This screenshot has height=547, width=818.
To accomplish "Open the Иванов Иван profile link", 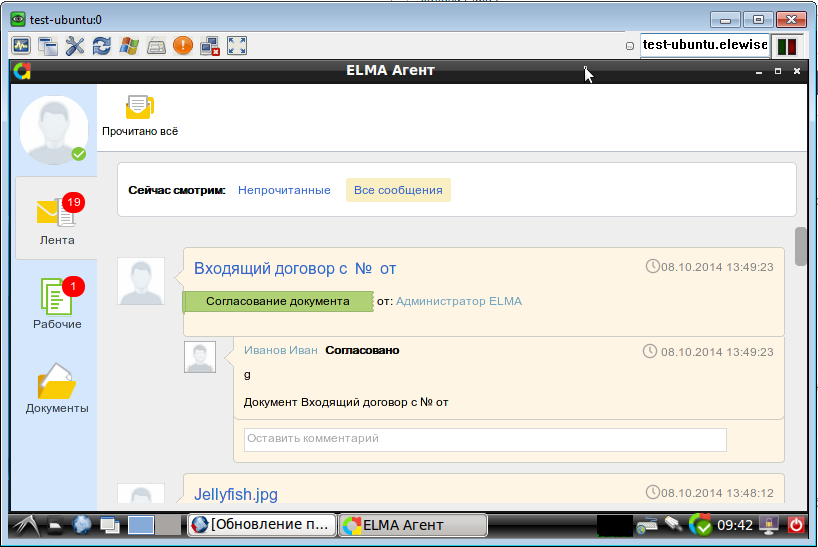I will tap(281, 350).
